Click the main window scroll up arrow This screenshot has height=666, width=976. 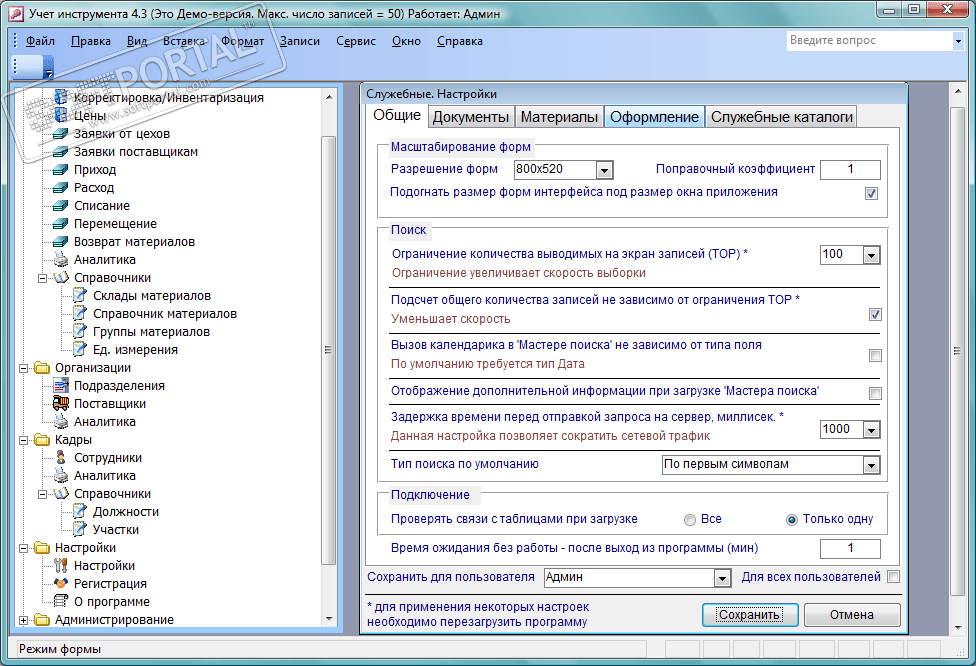point(958,91)
